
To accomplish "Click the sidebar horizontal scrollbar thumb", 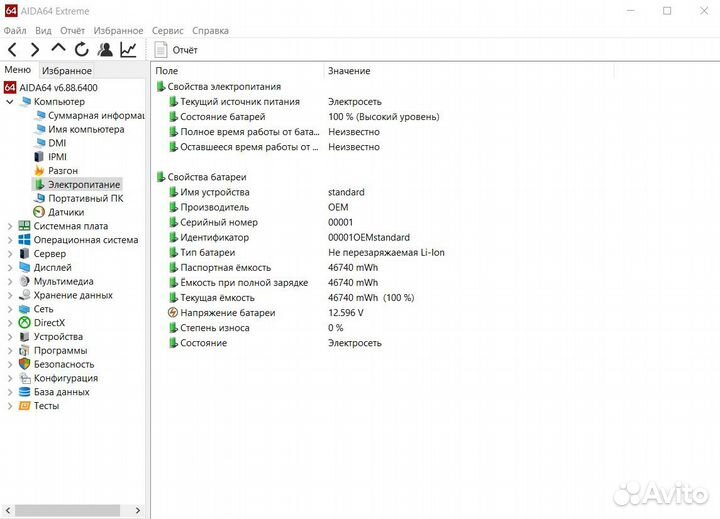I will pyautogui.click(x=67, y=510).
